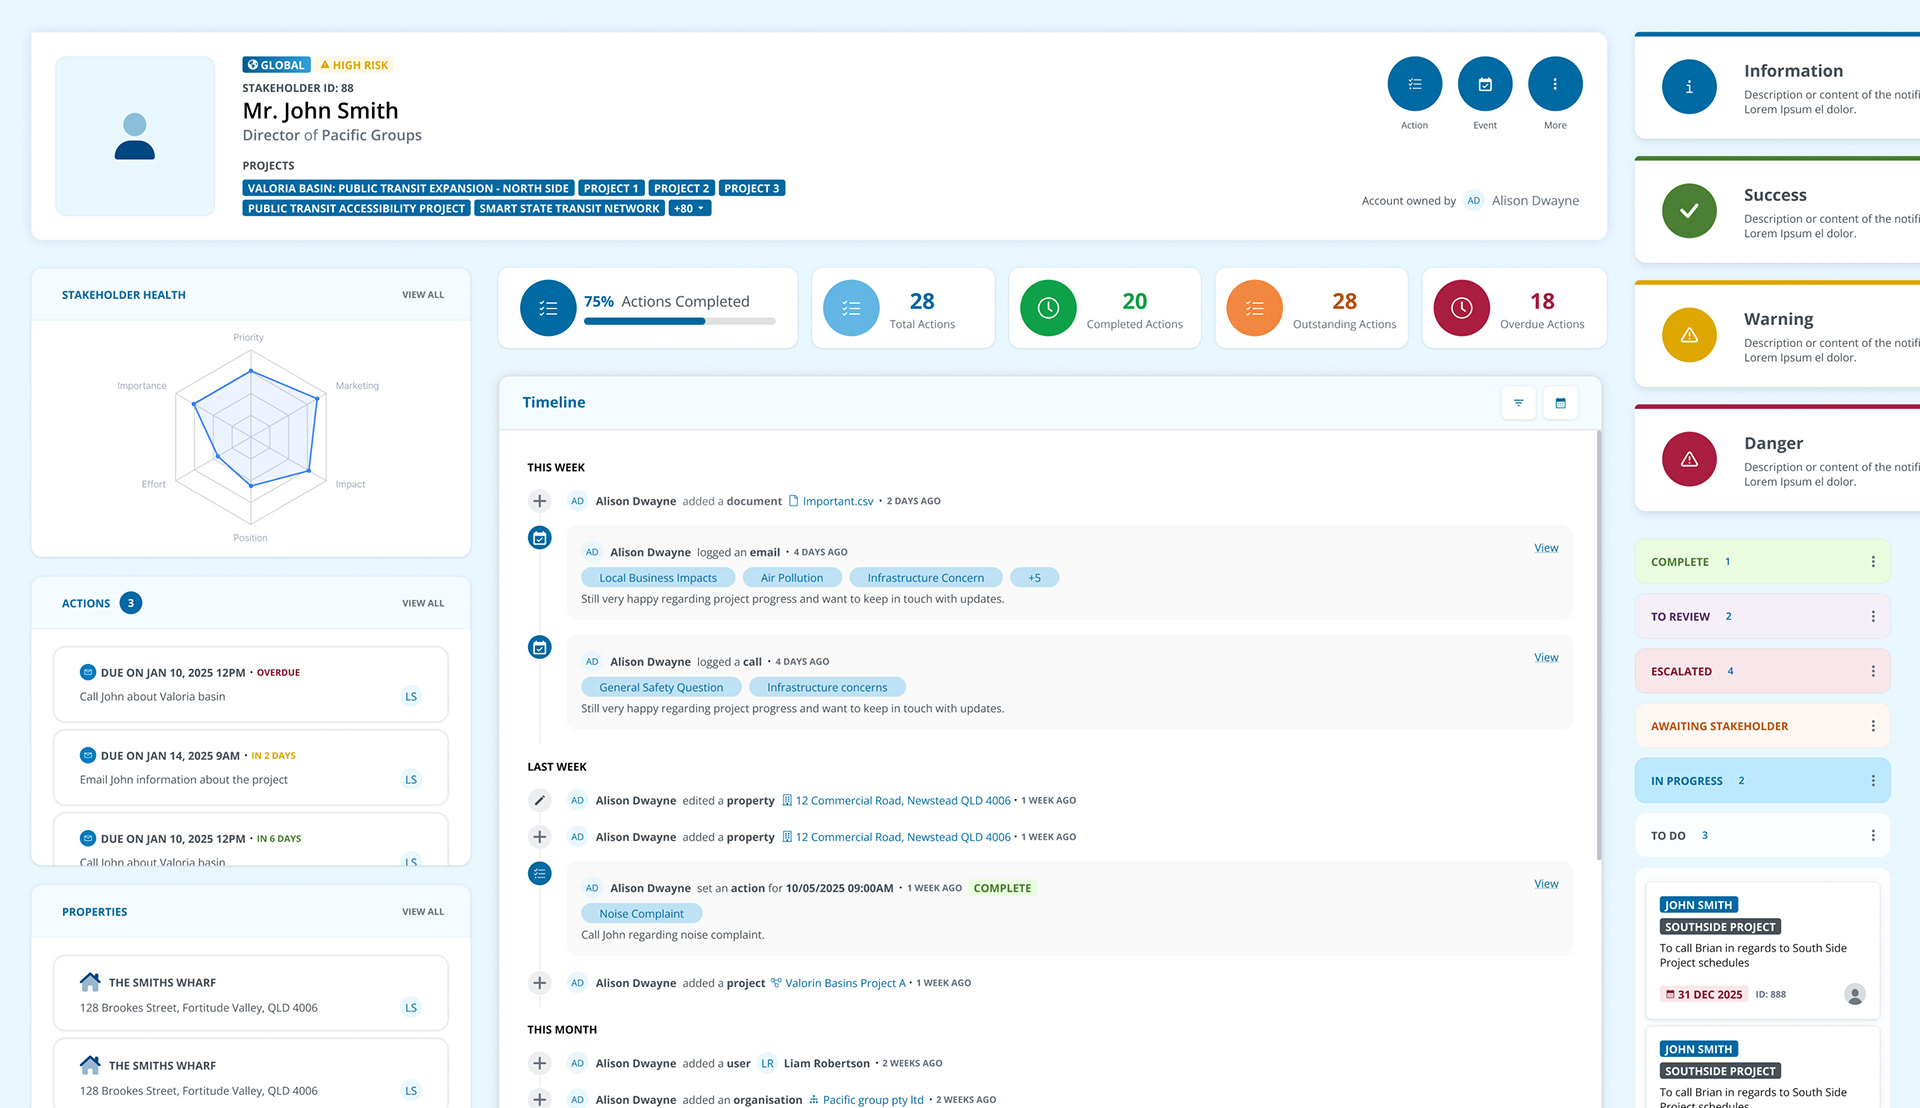Expand the +80 projects dropdown
Viewport: 1920px width, 1108px height.
pos(690,209)
